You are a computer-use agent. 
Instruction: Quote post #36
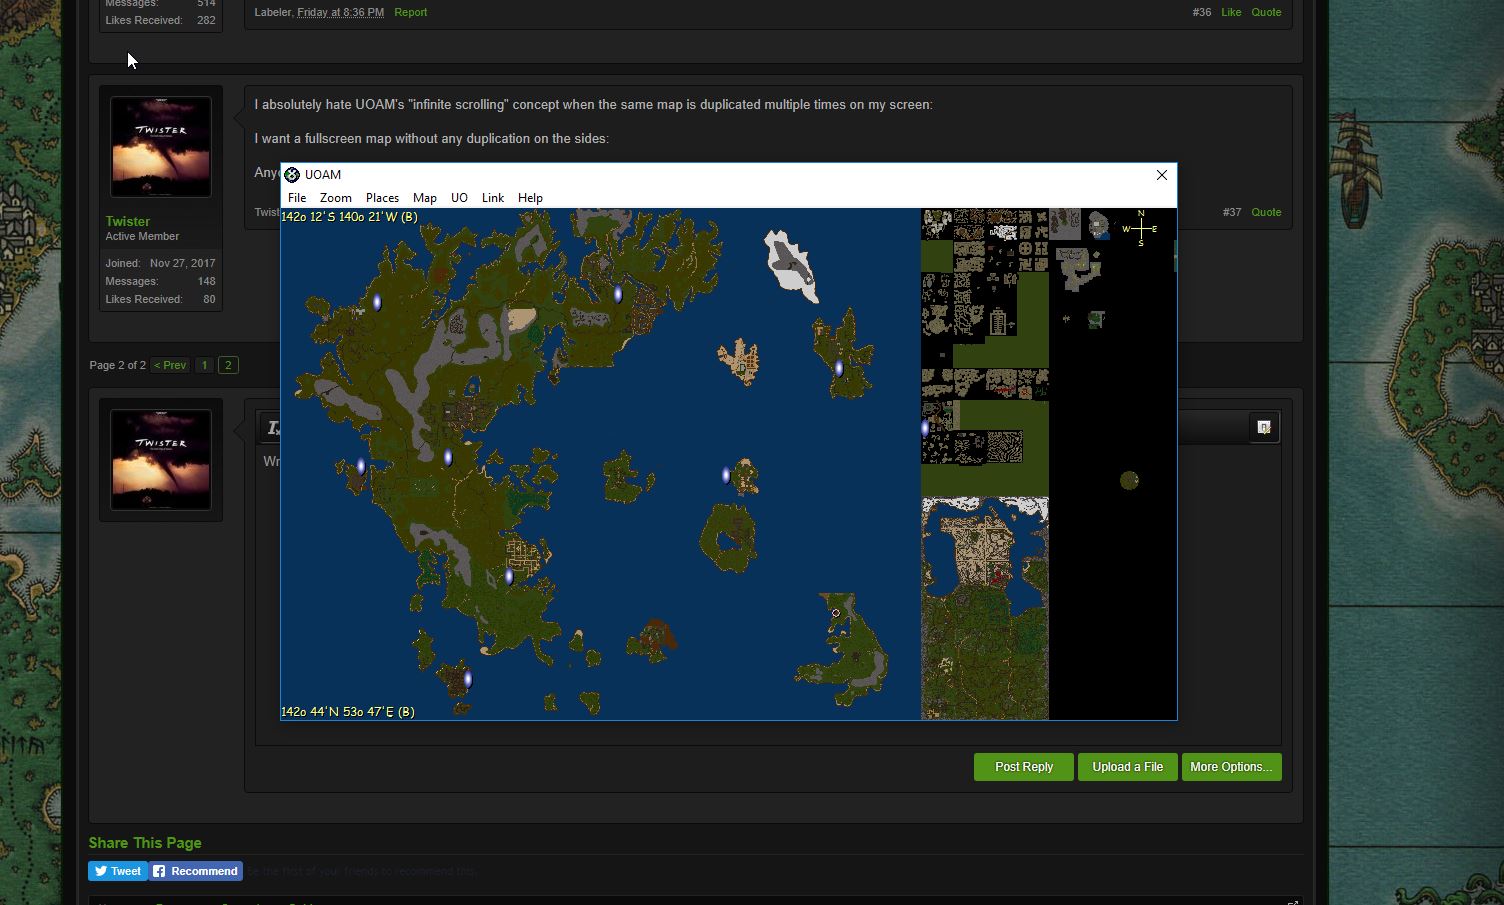point(1266,12)
